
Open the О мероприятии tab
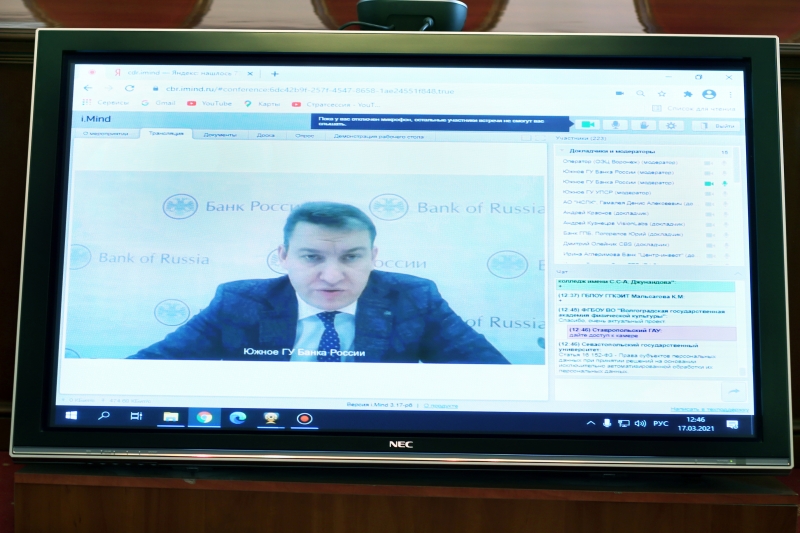(x=105, y=134)
